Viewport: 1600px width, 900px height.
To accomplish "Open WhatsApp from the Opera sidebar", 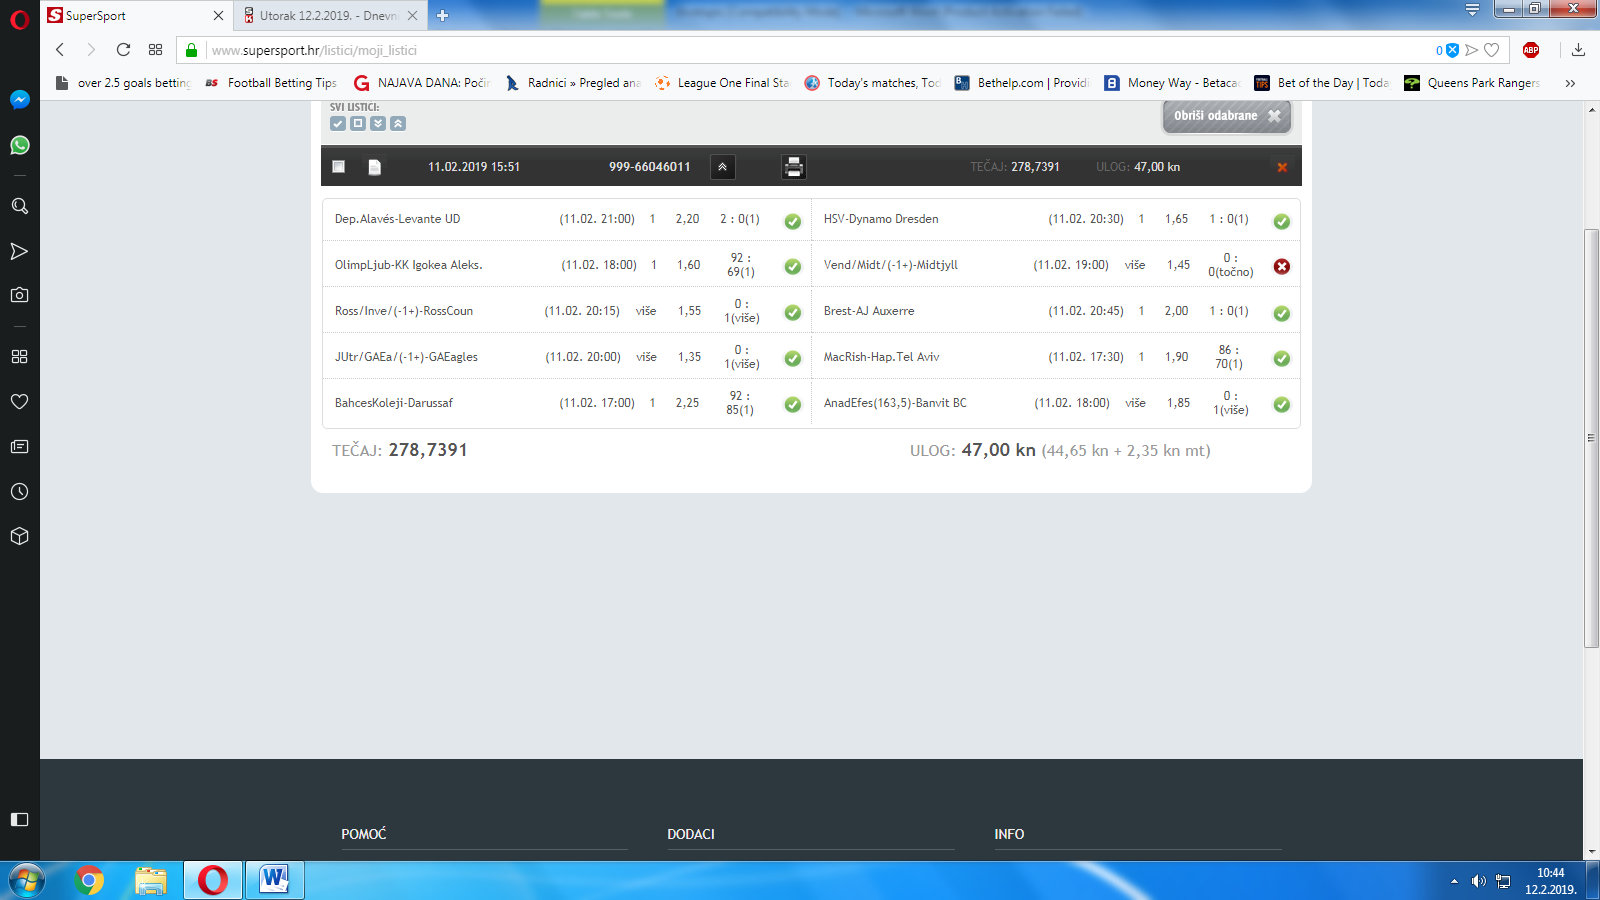I will coord(19,146).
